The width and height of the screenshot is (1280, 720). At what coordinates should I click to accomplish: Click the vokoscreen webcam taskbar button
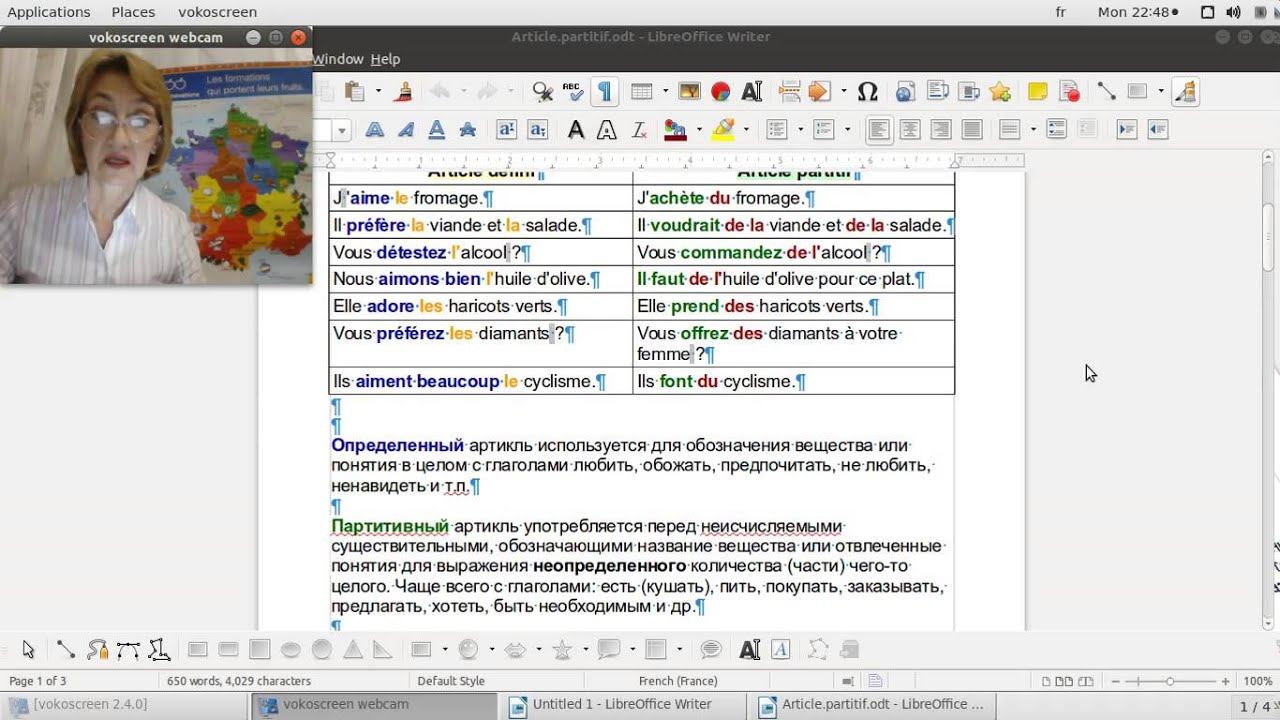[377, 705]
